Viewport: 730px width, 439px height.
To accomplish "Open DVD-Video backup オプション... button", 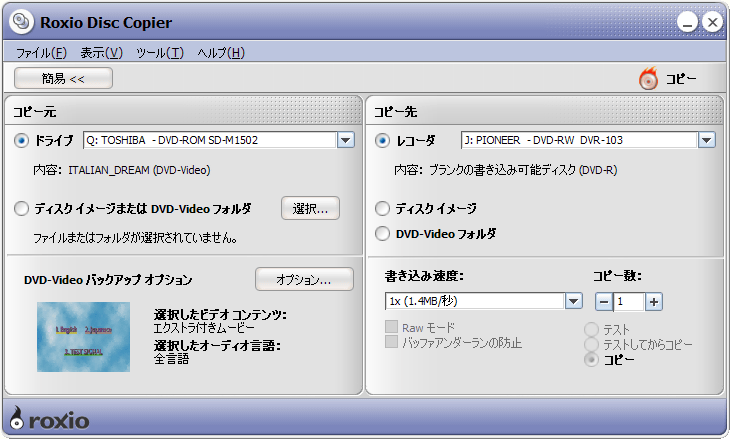I will (304, 279).
